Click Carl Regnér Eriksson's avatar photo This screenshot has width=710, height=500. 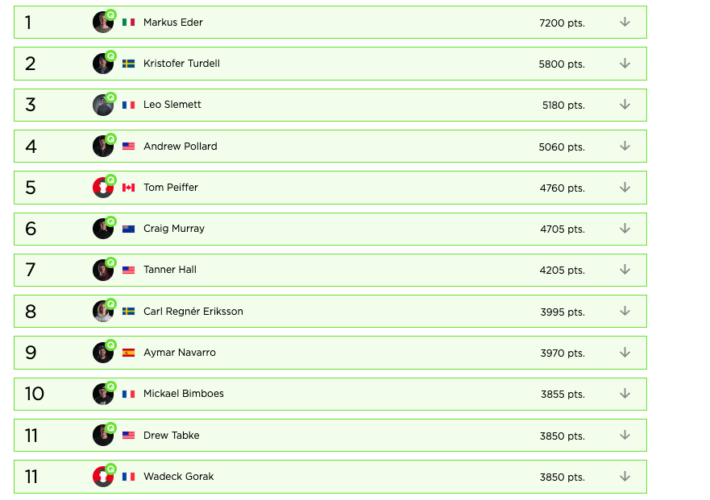(x=102, y=312)
